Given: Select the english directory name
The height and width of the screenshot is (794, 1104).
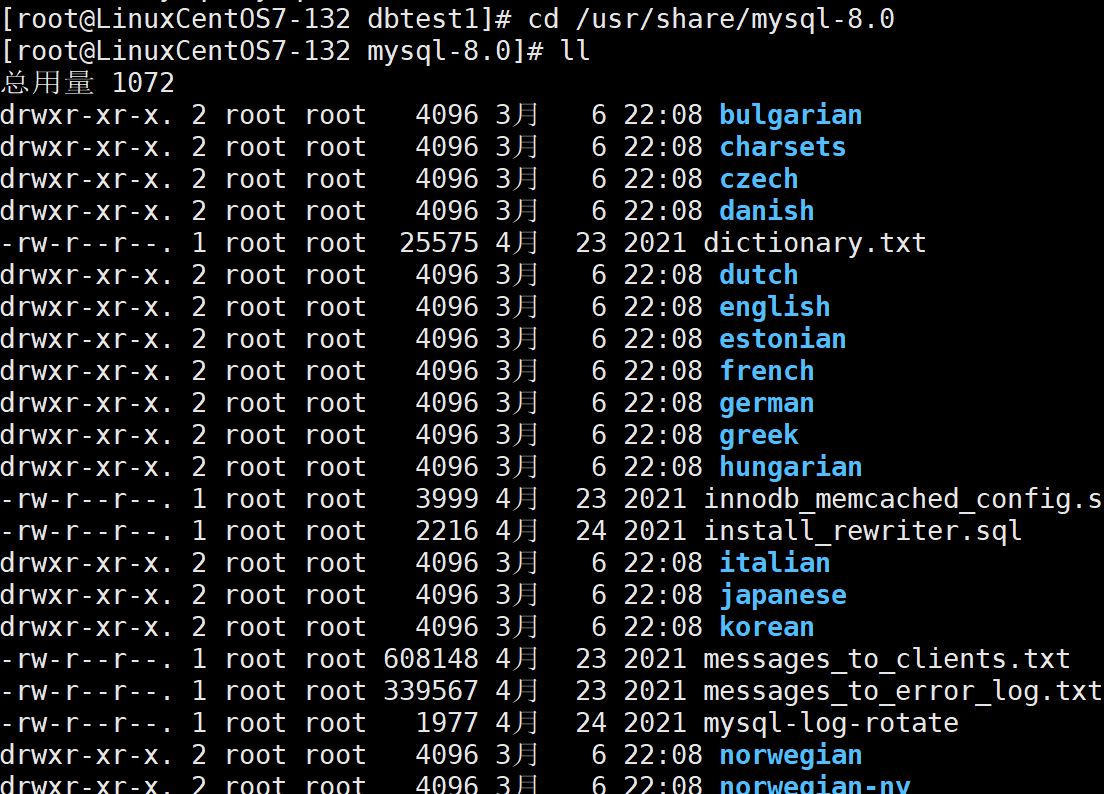Looking at the screenshot, I should [774, 307].
